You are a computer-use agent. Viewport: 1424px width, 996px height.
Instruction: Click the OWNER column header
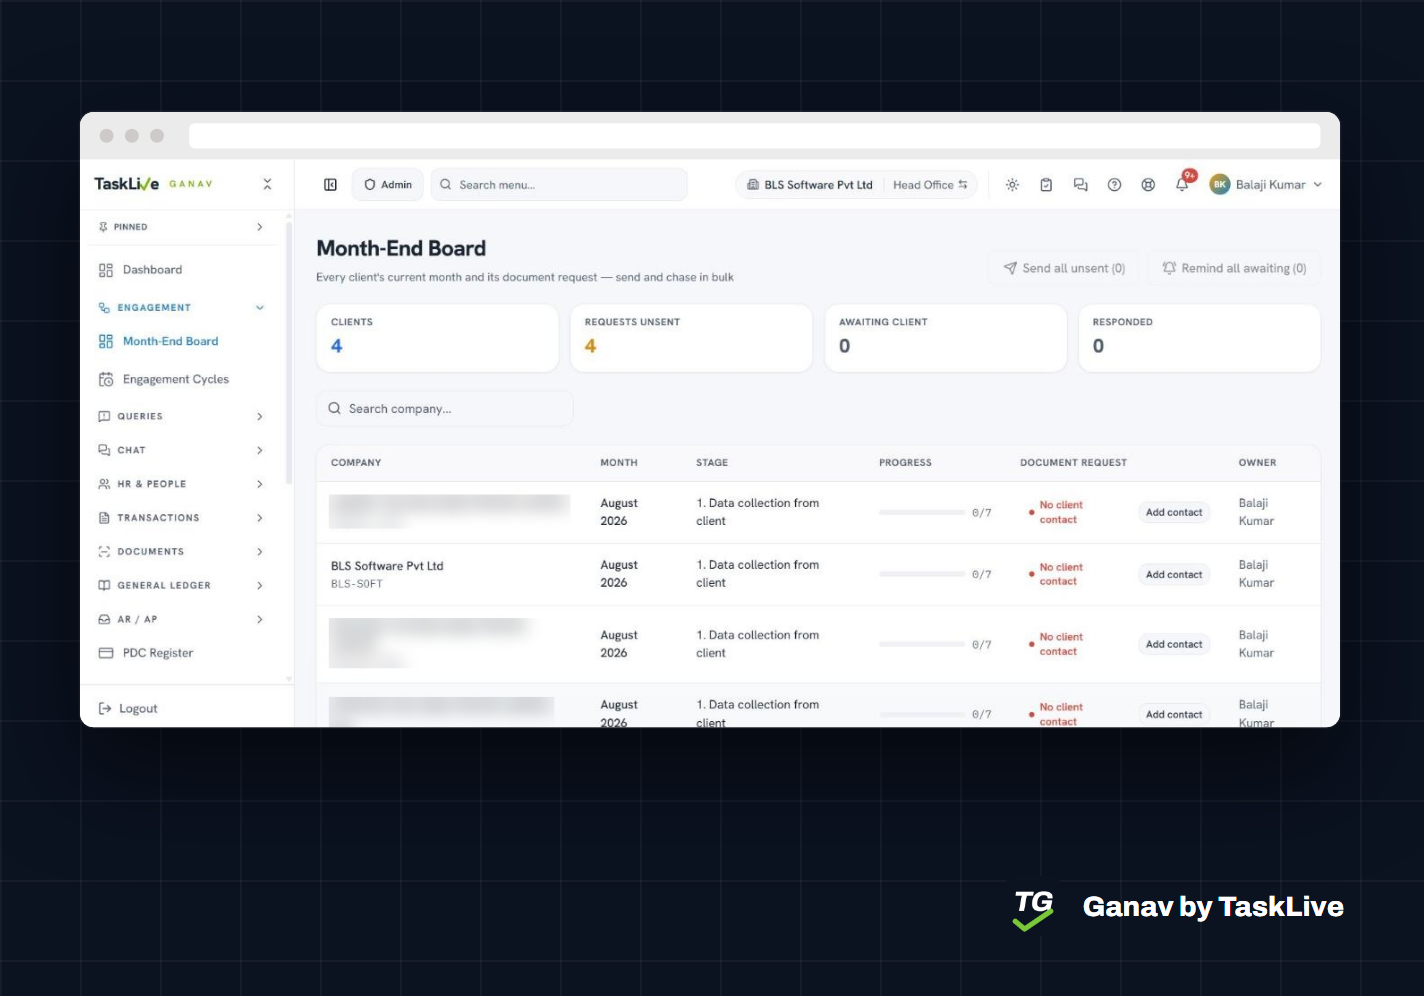(x=1257, y=463)
